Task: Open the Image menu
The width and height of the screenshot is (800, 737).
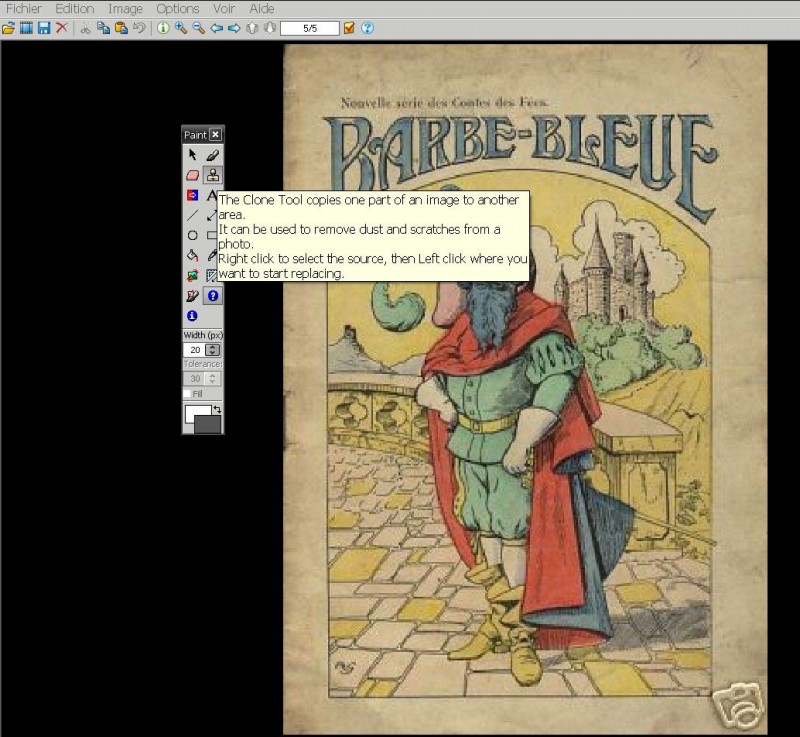Action: click(x=125, y=9)
